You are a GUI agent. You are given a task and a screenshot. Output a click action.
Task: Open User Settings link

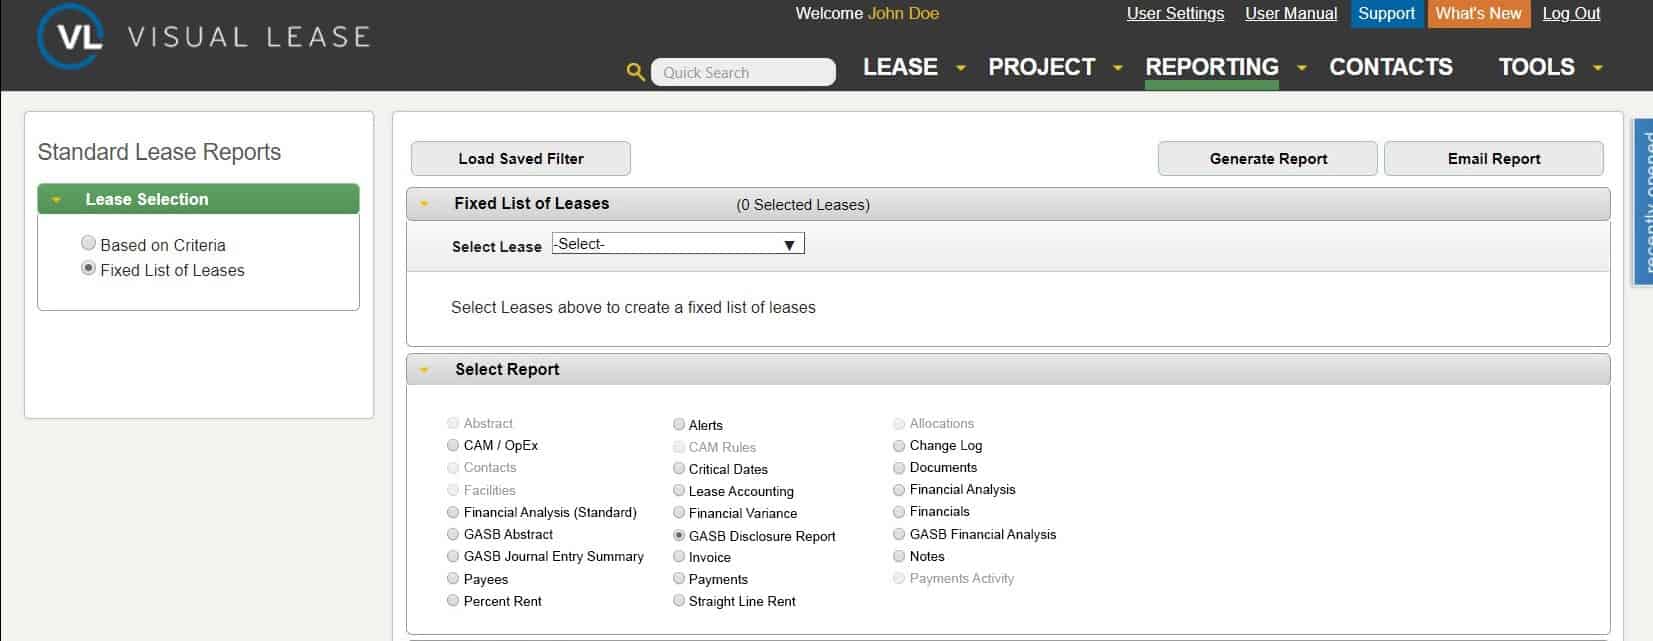(1175, 13)
